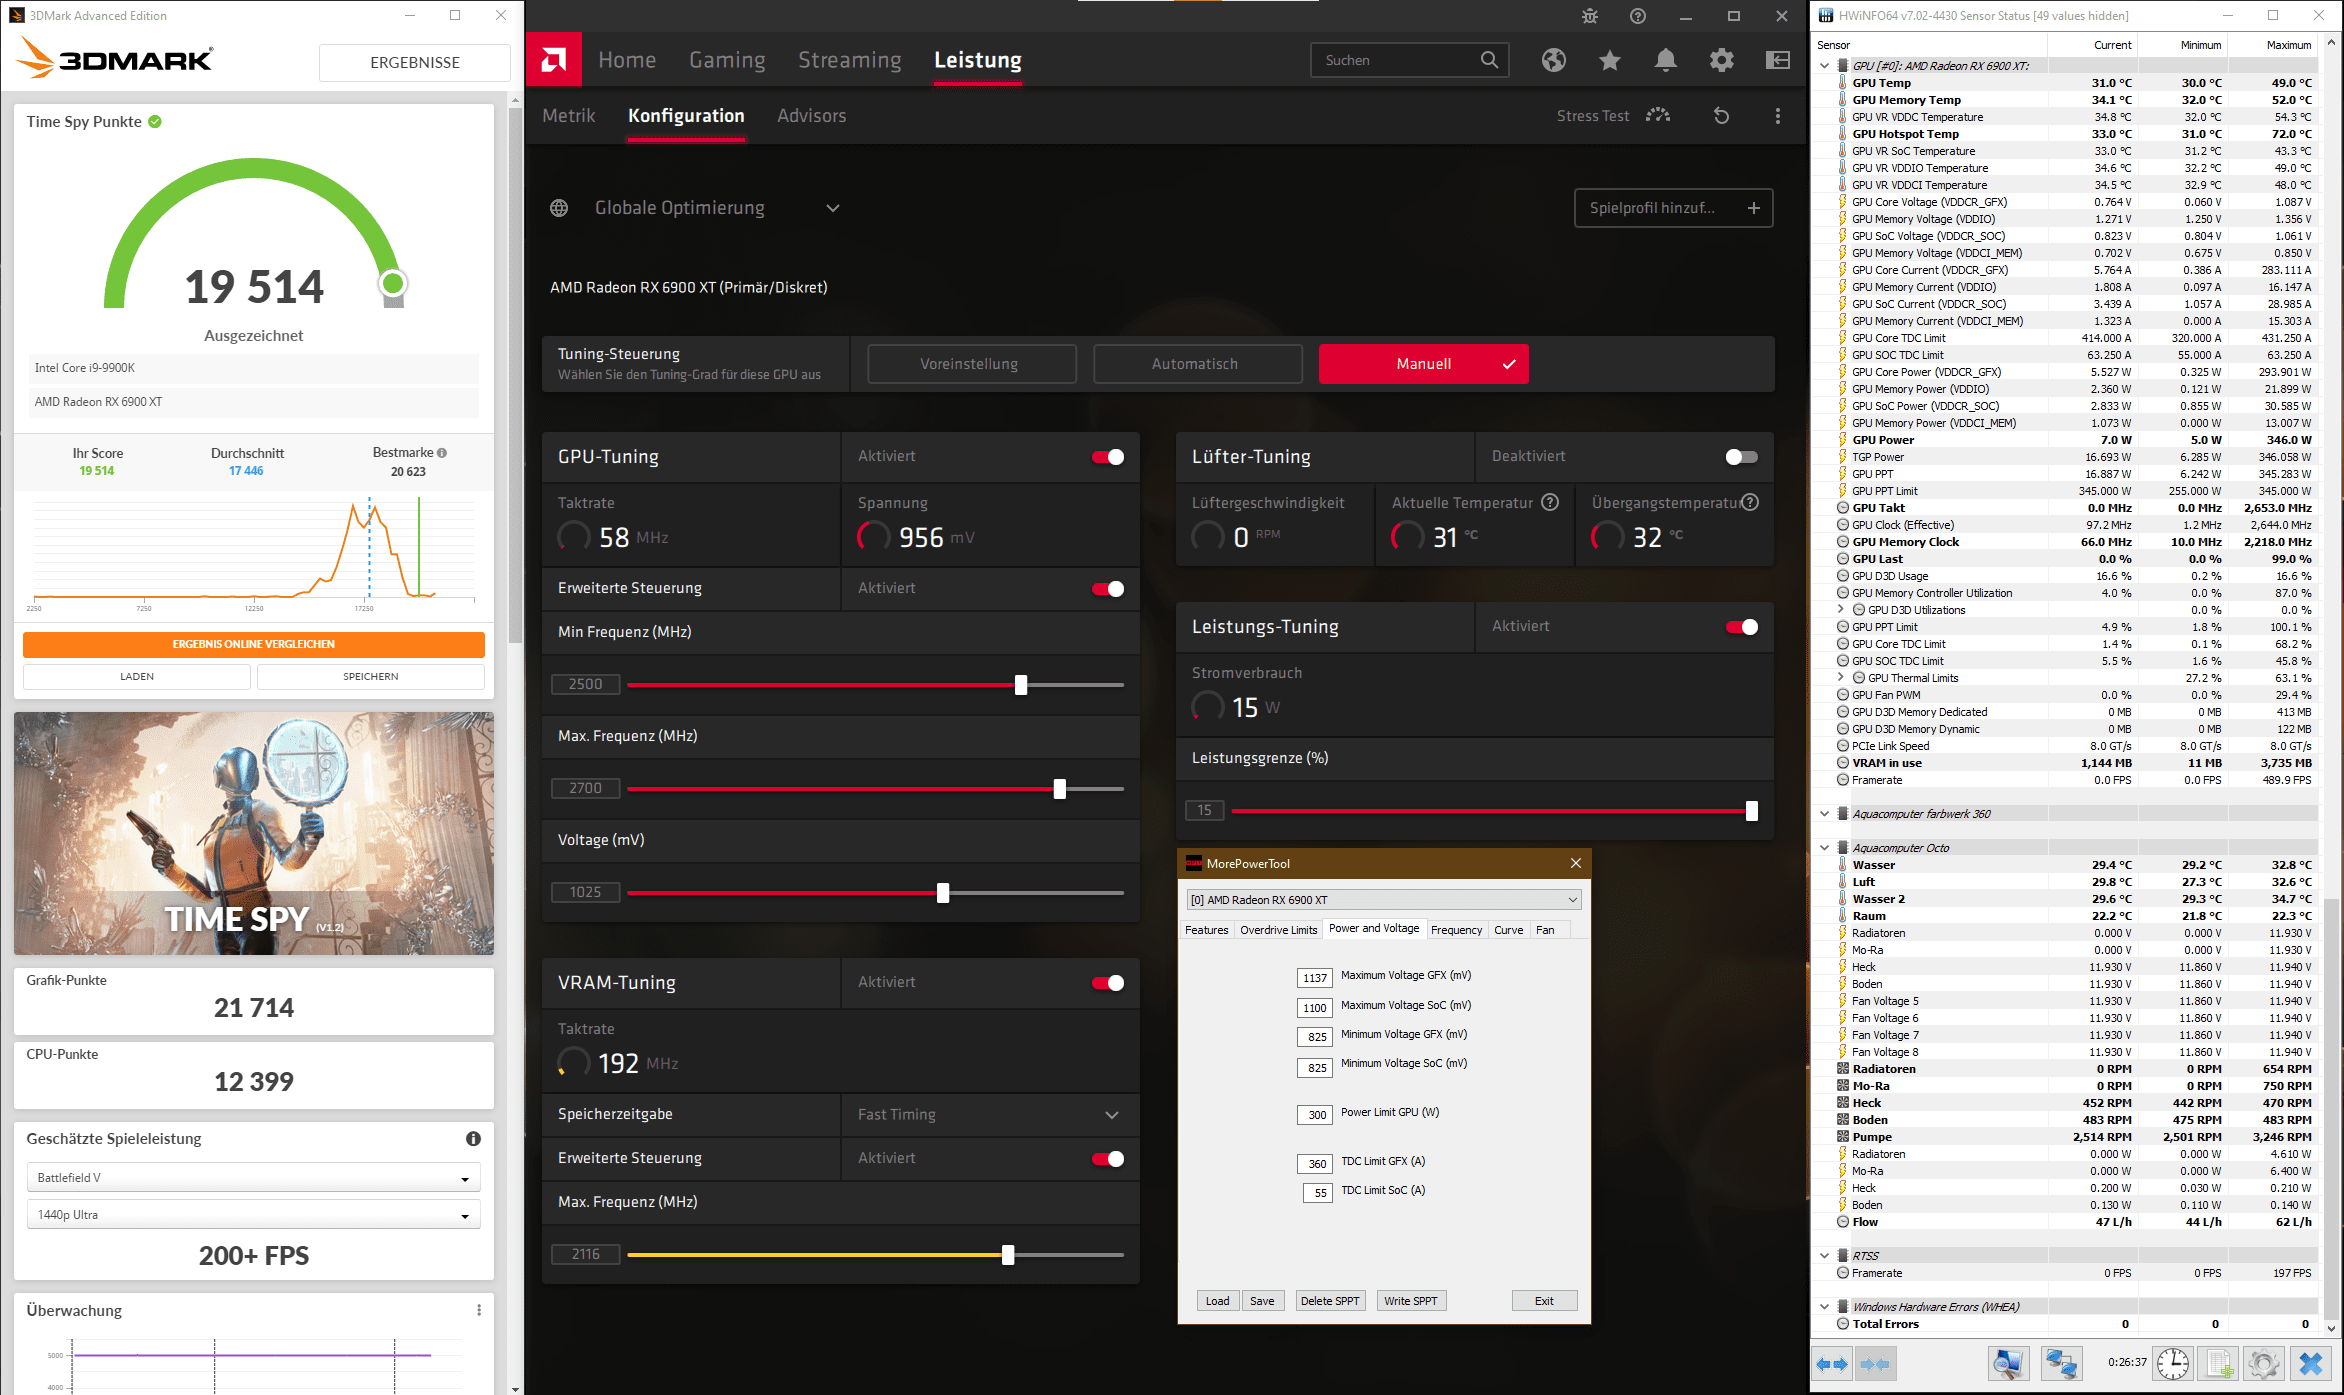Expand the Globale Optimierung dropdown
The width and height of the screenshot is (2344, 1395).
click(x=832, y=208)
